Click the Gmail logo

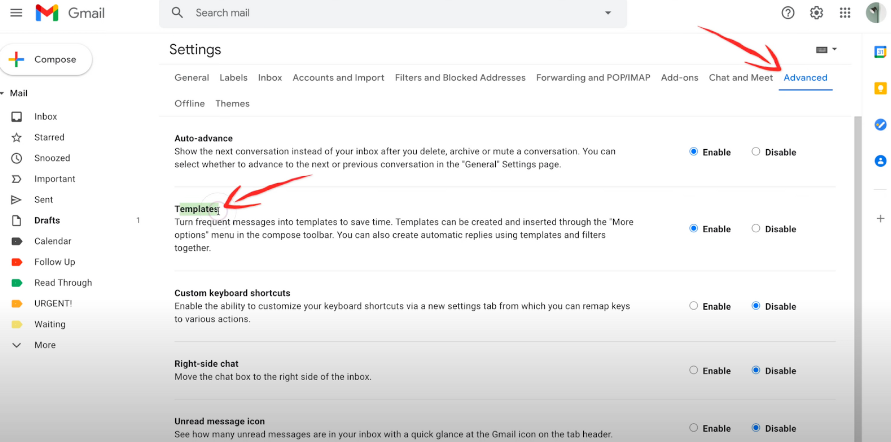70,12
